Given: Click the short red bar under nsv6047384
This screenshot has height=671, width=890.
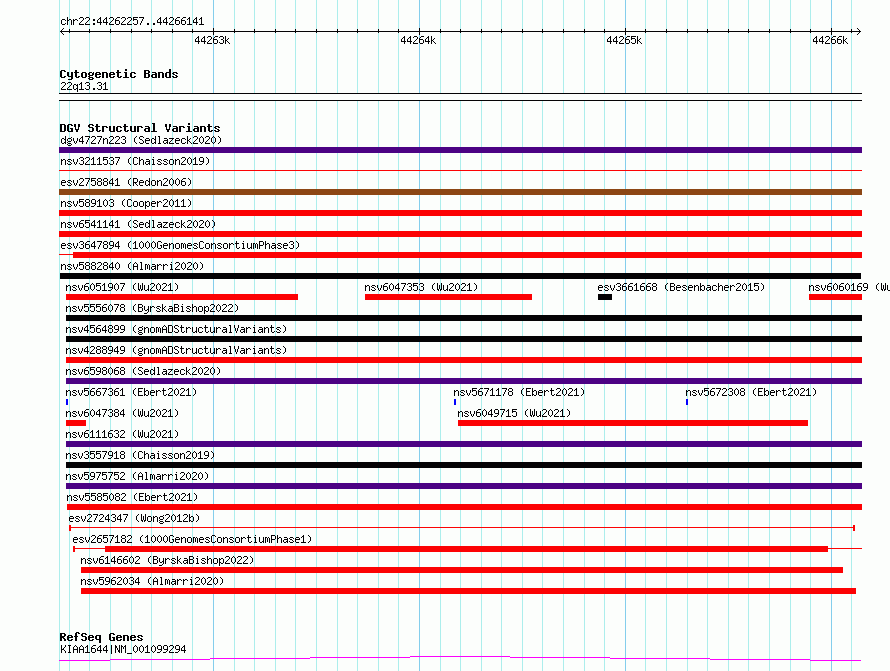Looking at the screenshot, I should 76,423.
